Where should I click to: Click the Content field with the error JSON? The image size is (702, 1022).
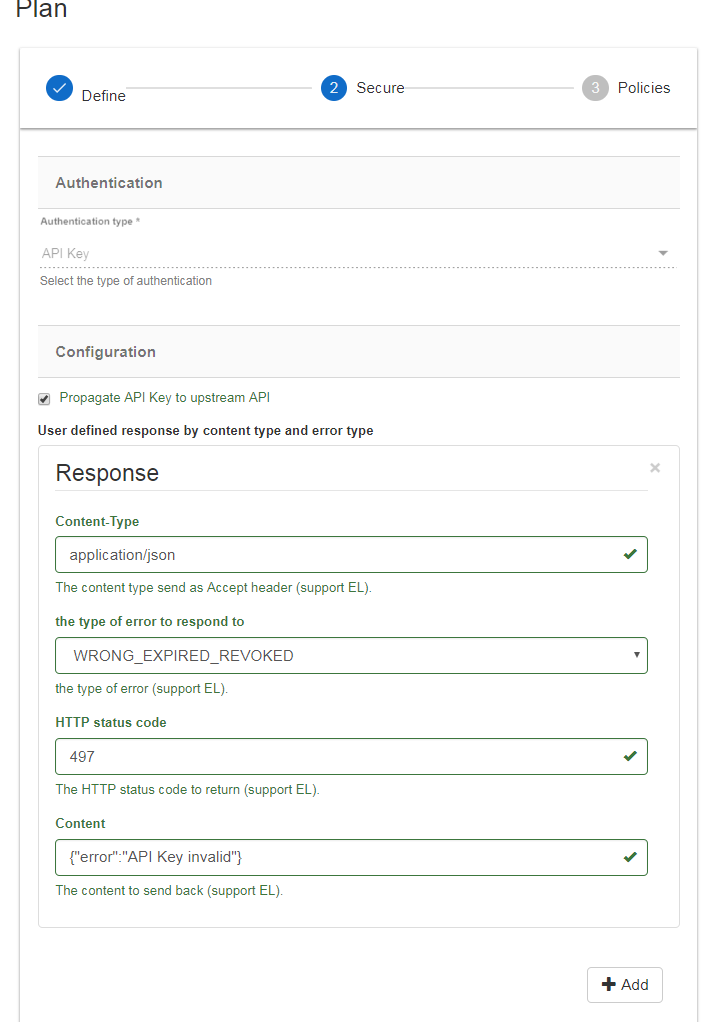[300, 857]
